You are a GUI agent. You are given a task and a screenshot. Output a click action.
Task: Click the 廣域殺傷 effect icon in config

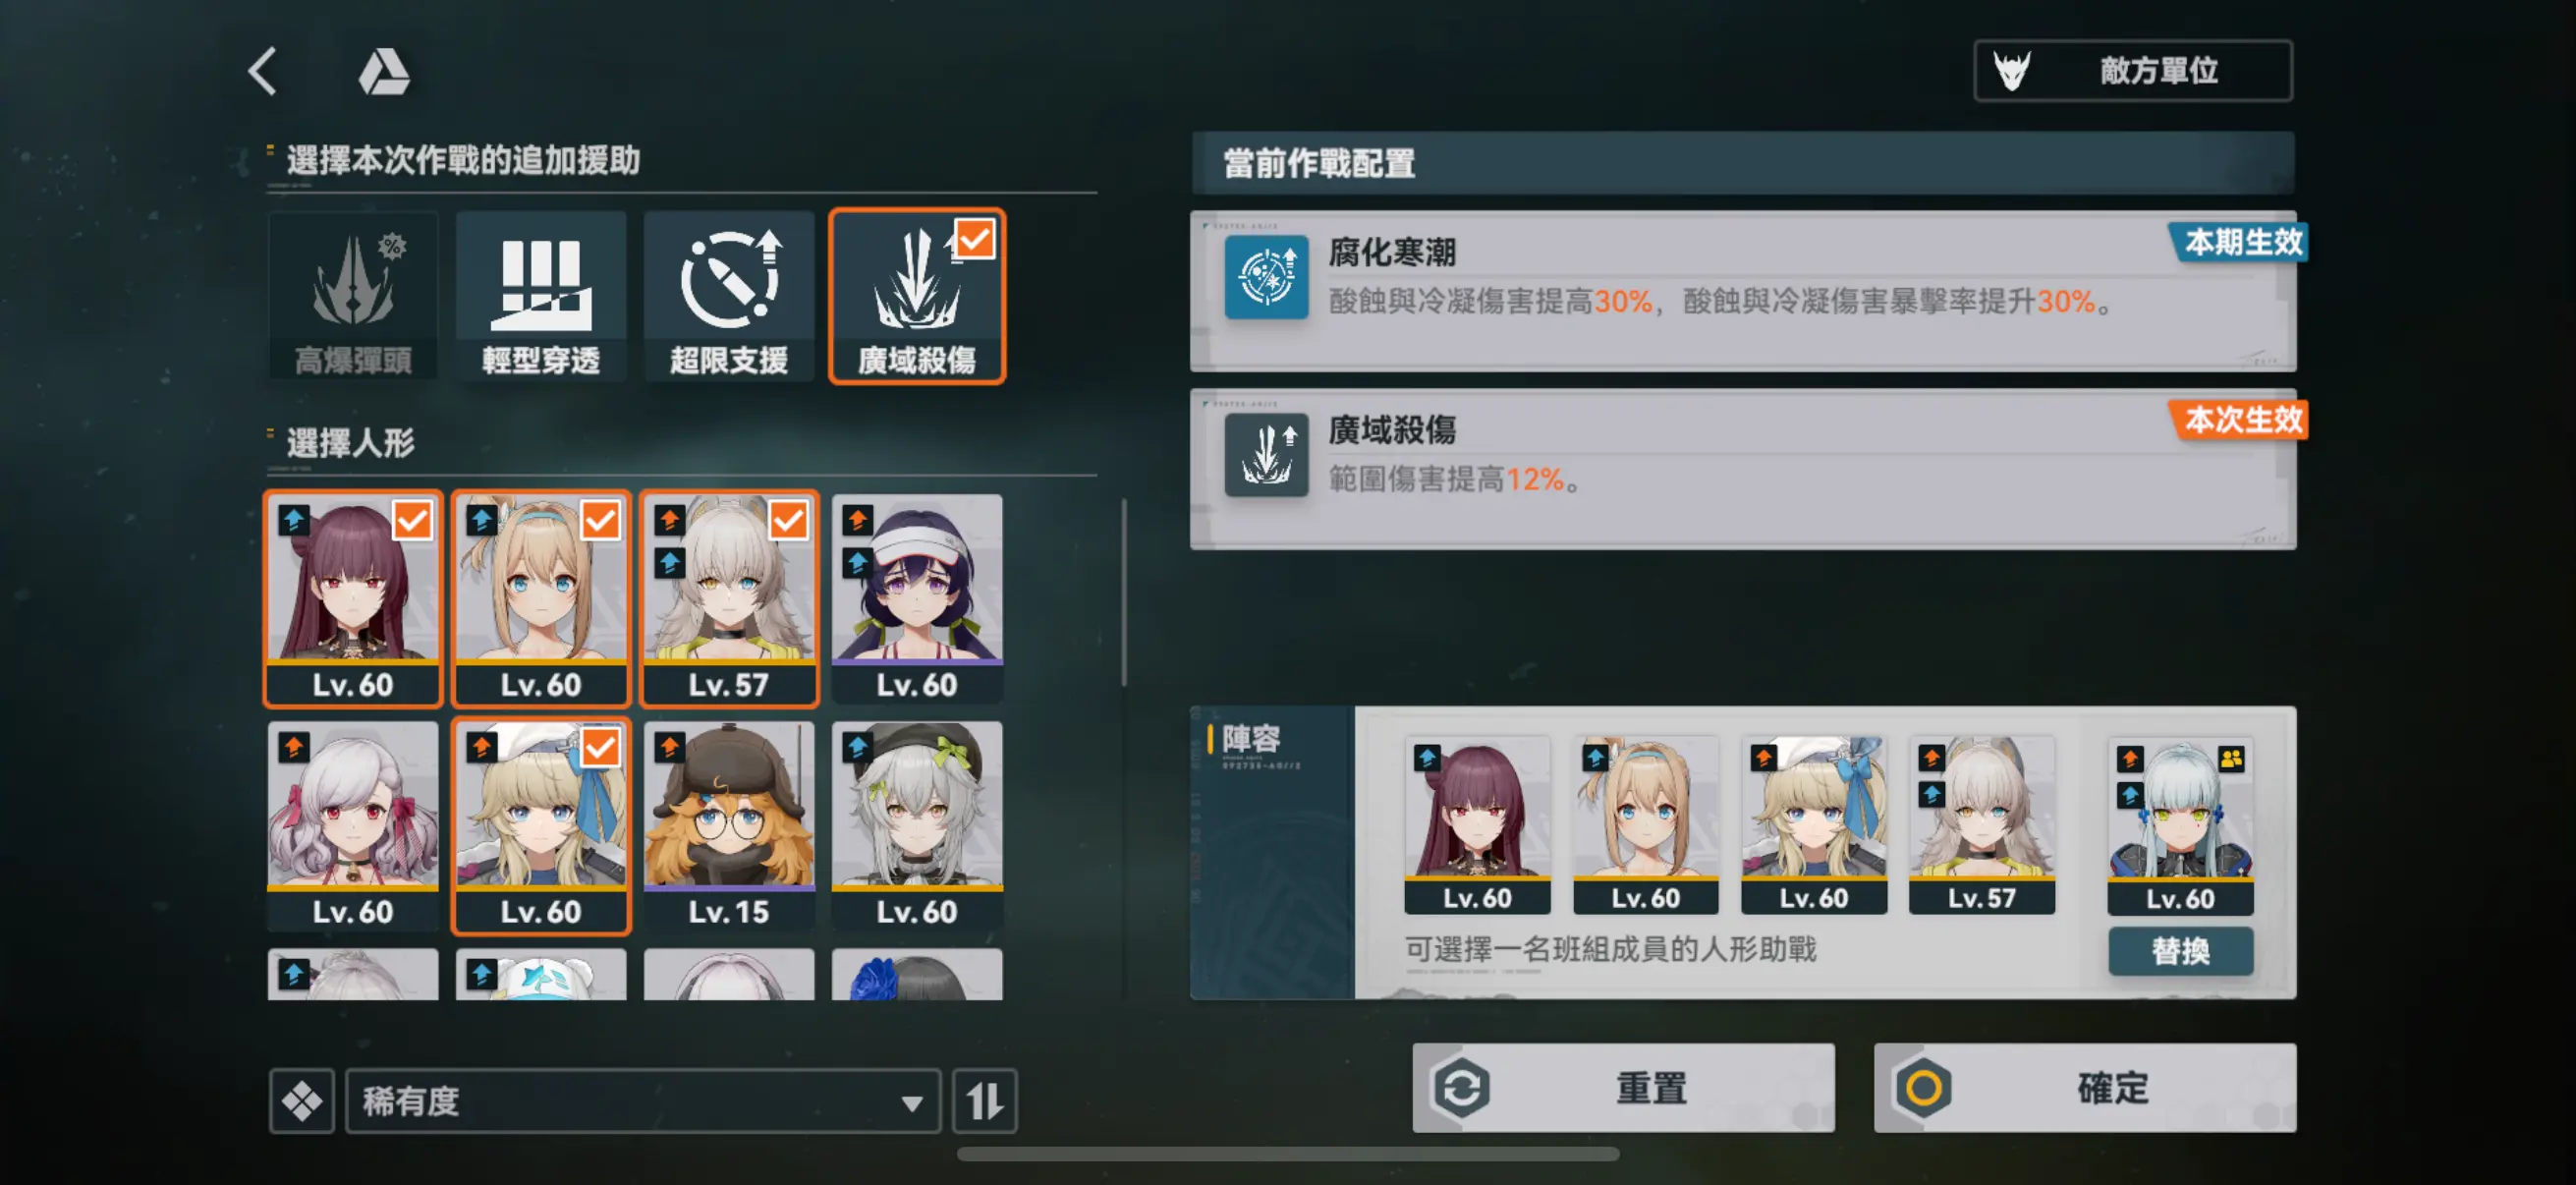tap(1266, 455)
